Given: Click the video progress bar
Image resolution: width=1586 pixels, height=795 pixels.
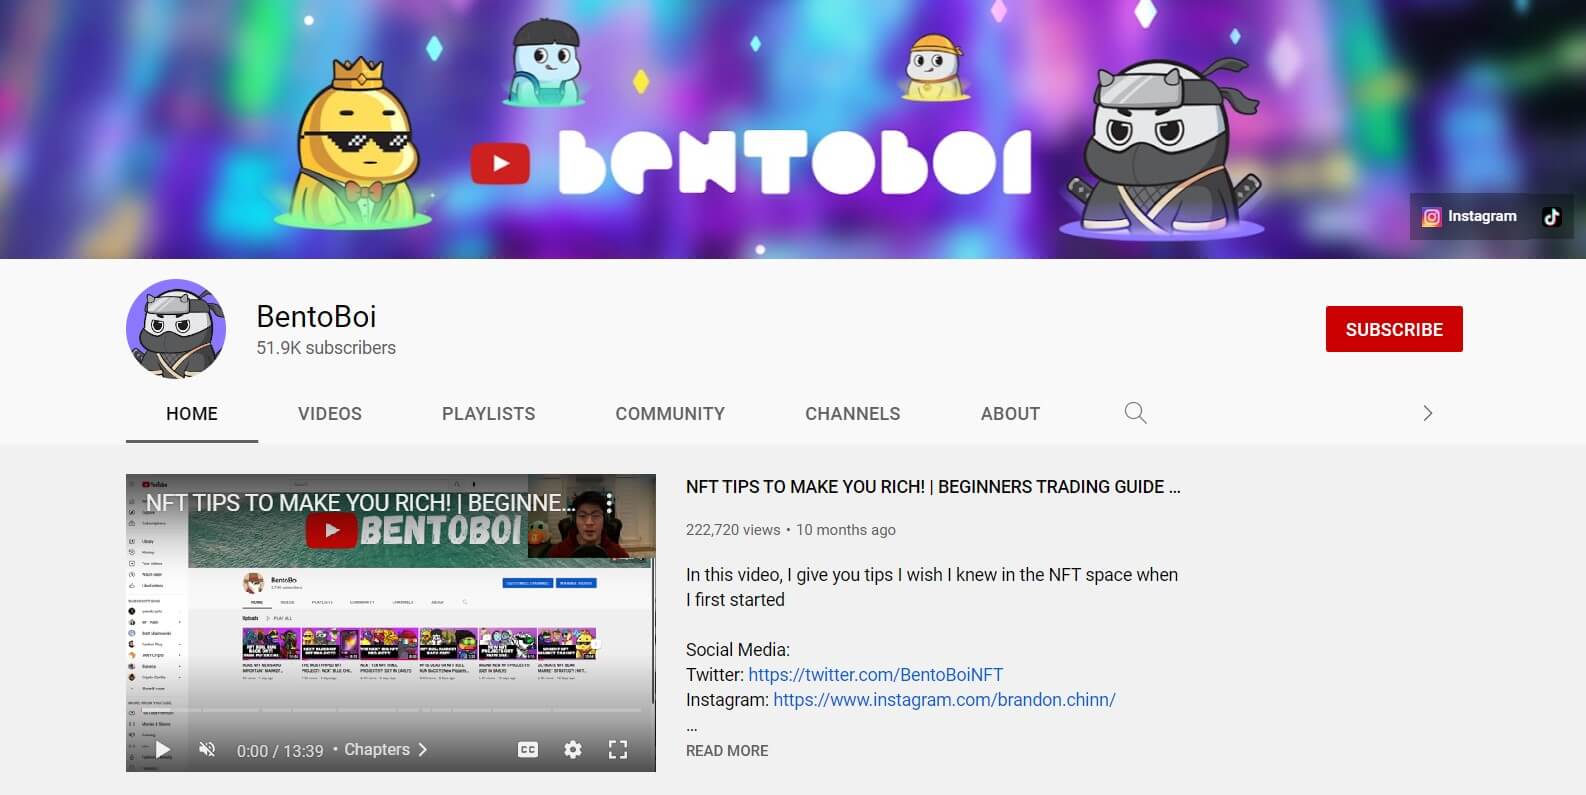Looking at the screenshot, I should point(390,710).
